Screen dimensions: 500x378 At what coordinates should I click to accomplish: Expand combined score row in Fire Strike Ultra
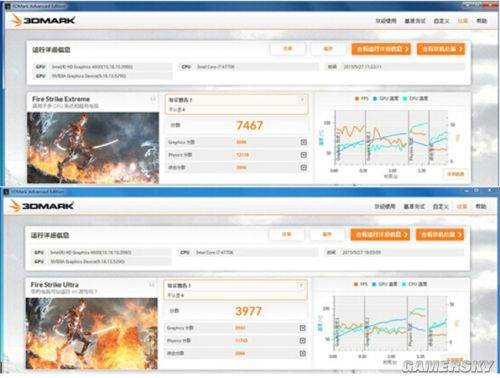pos(302,353)
